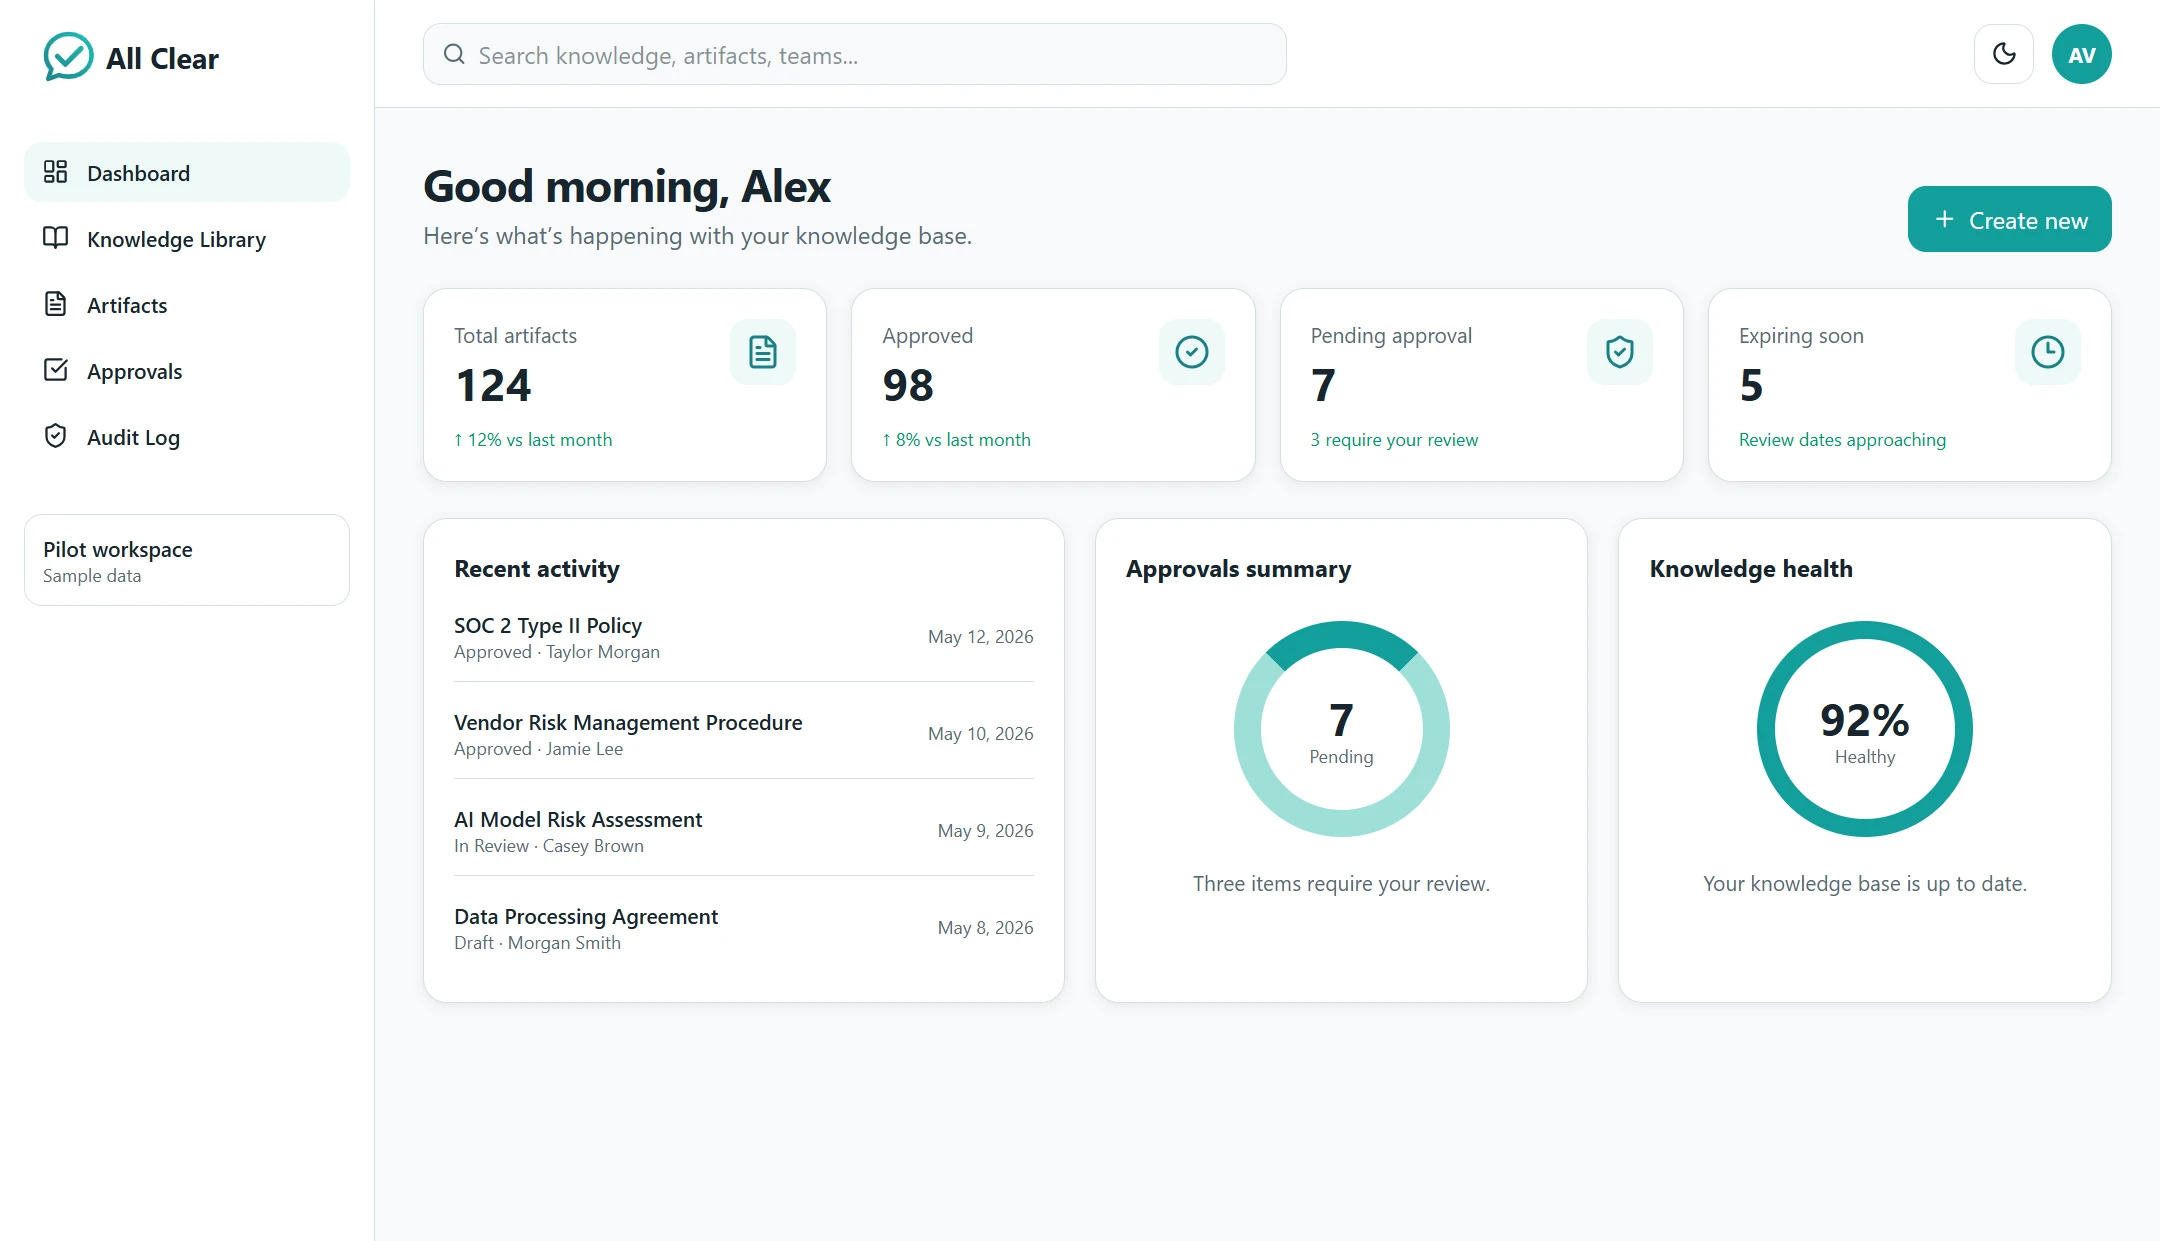Click '8% vs last month' trend text
Screen dimensions: 2160x1241
(956, 439)
